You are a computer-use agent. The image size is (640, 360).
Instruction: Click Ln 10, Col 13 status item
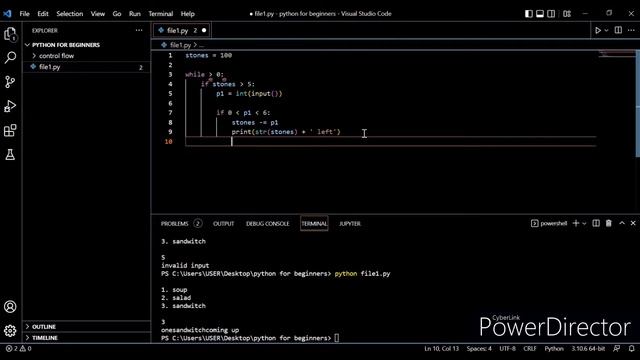click(441, 349)
